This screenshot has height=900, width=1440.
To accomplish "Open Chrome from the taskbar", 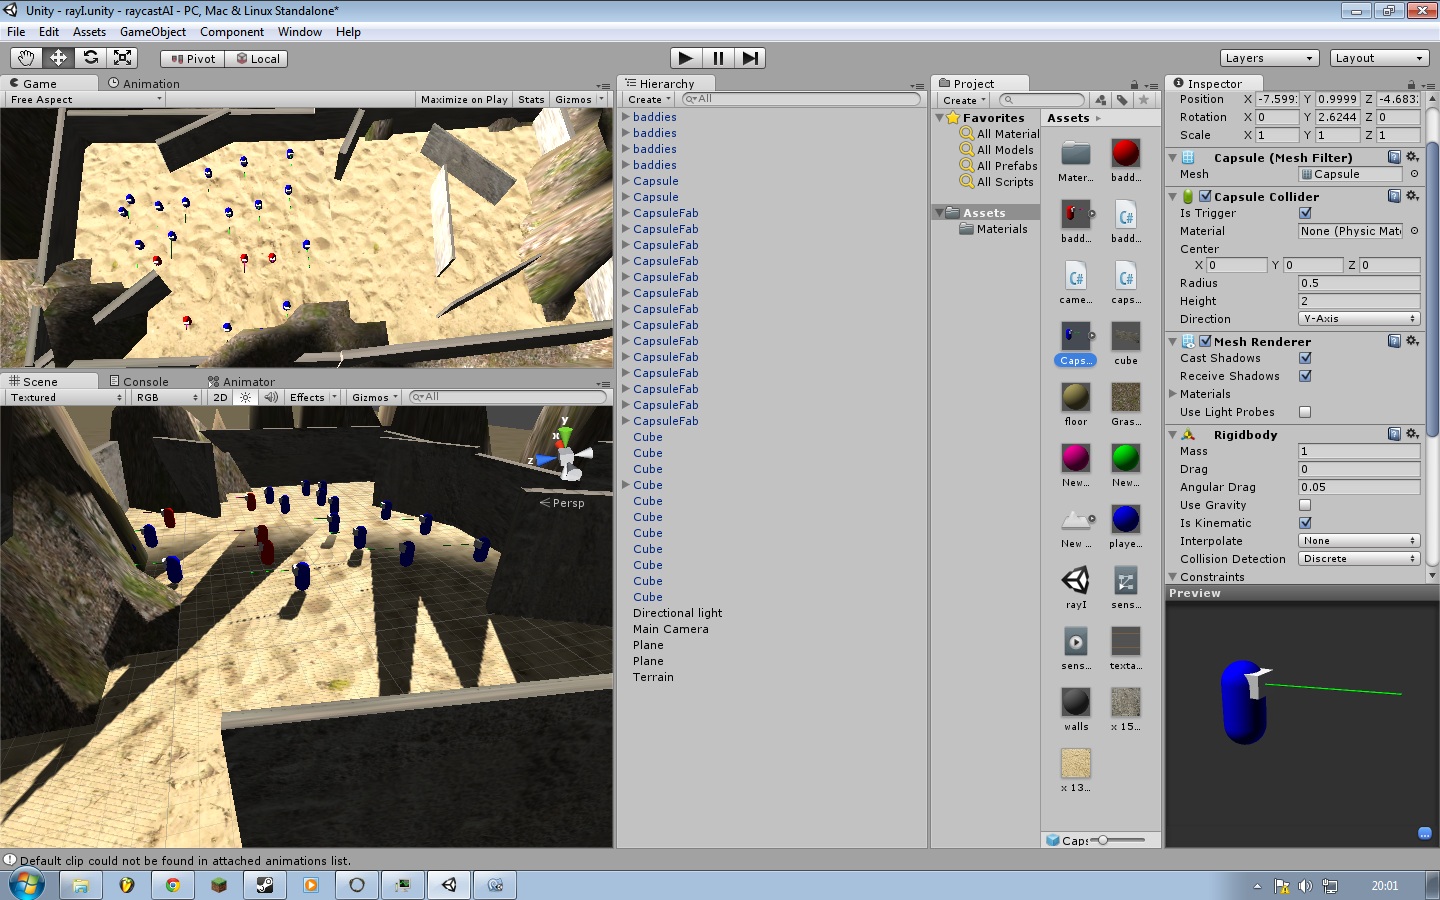I will (173, 885).
